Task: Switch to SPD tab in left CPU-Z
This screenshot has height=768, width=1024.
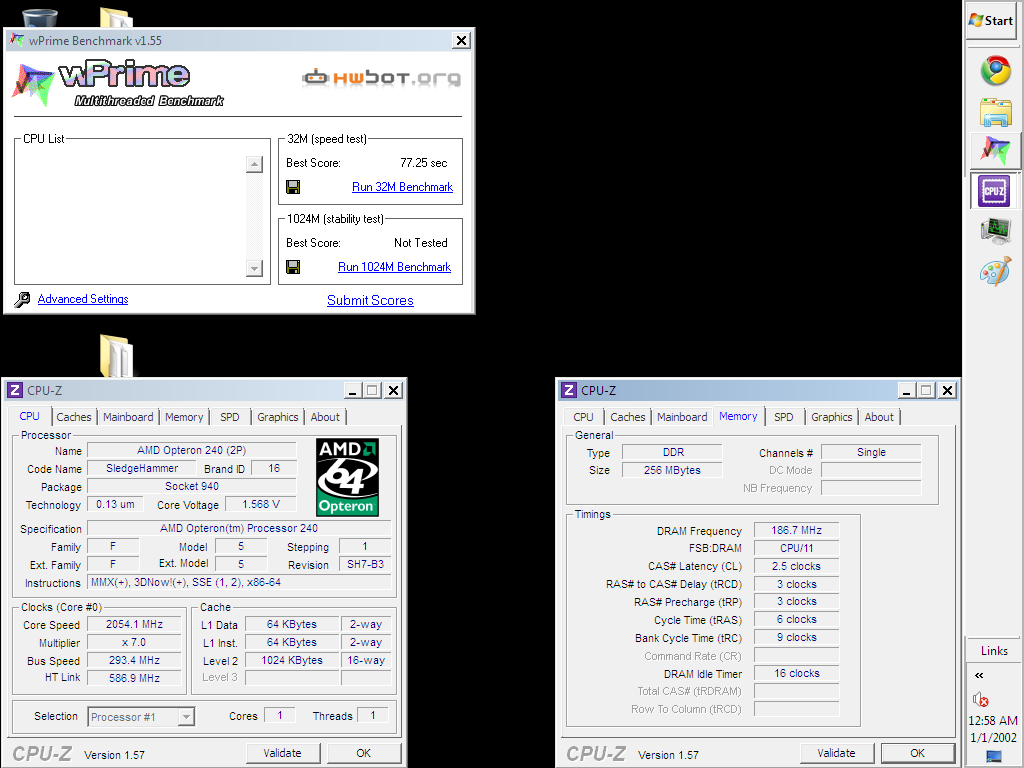Action: [x=230, y=417]
